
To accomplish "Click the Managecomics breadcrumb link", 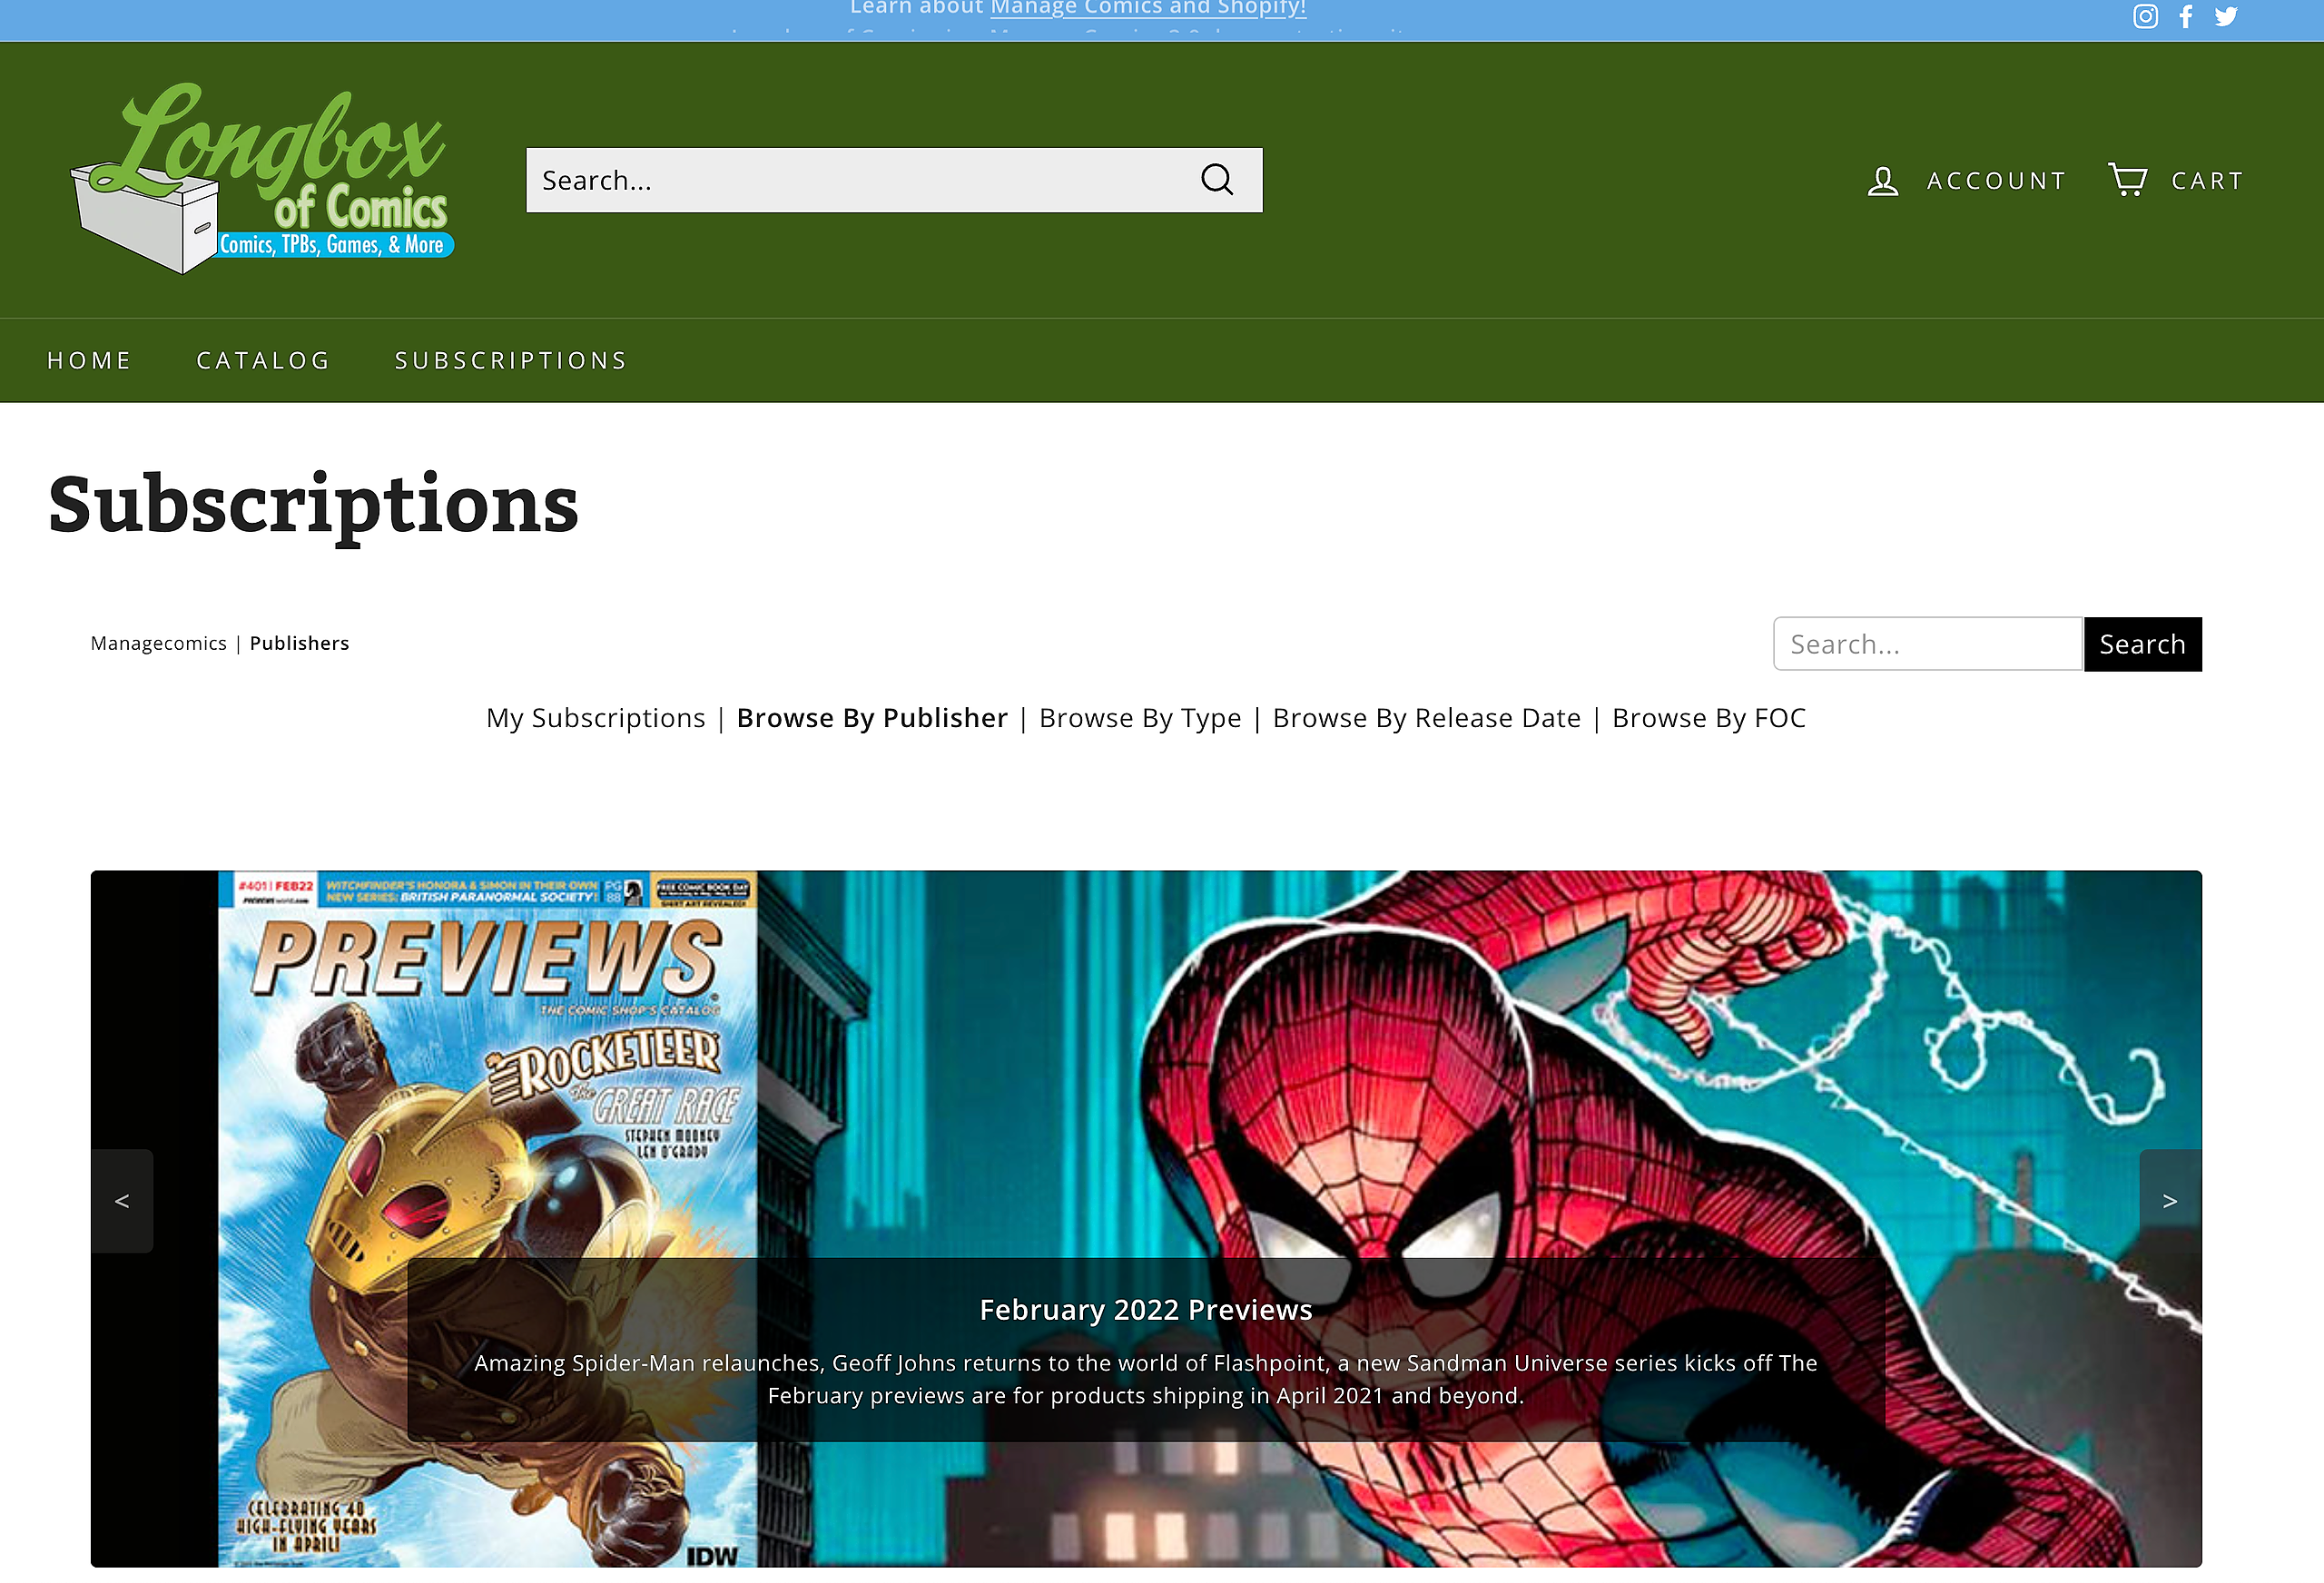I will pyautogui.click(x=158, y=643).
